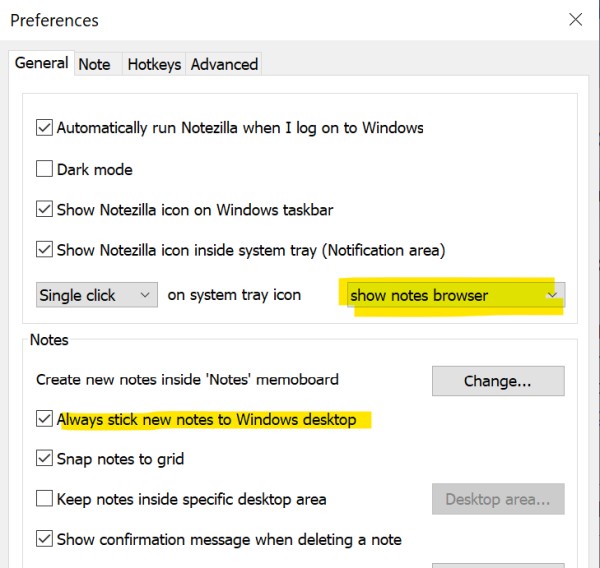This screenshot has height=568, width=600.
Task: Uncheck Snap notes to grid
Action: (44, 459)
